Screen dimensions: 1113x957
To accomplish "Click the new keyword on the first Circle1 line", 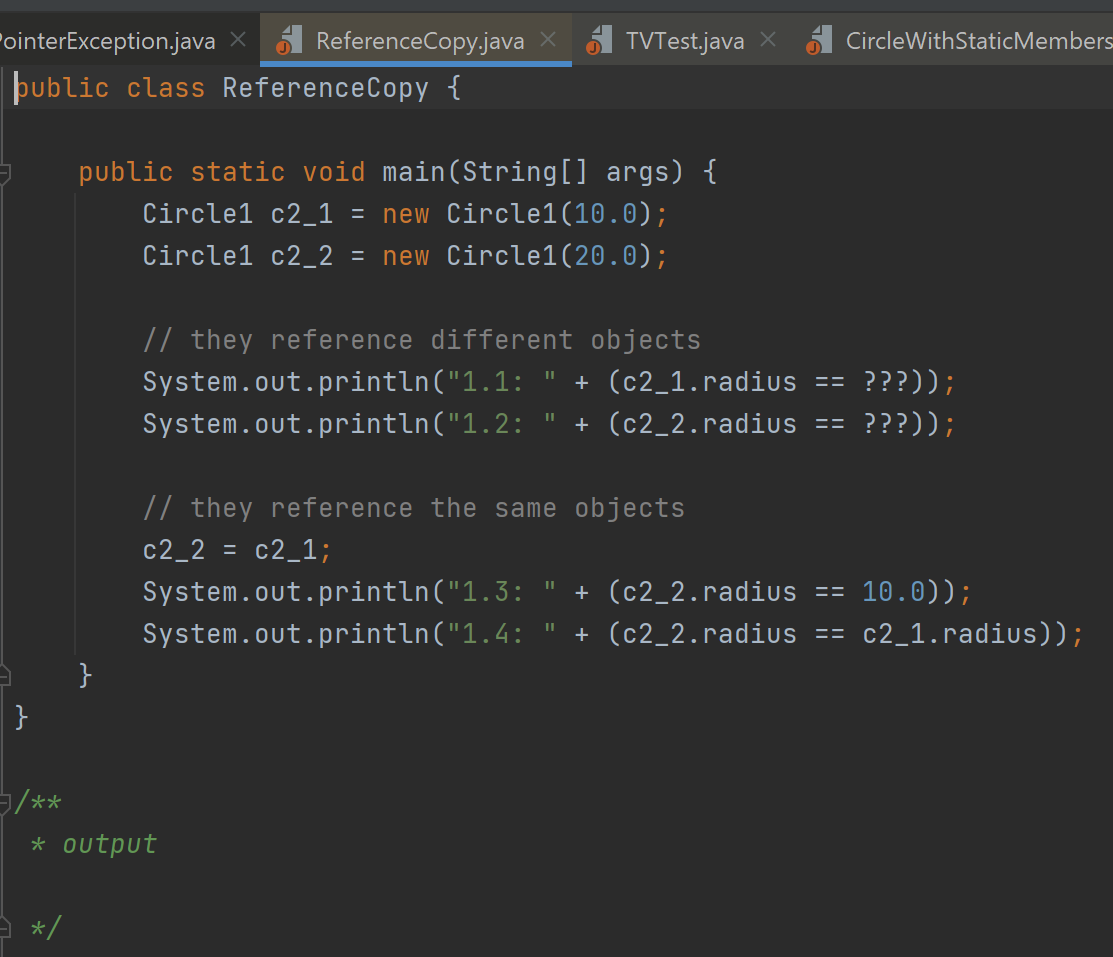I will (x=405, y=213).
